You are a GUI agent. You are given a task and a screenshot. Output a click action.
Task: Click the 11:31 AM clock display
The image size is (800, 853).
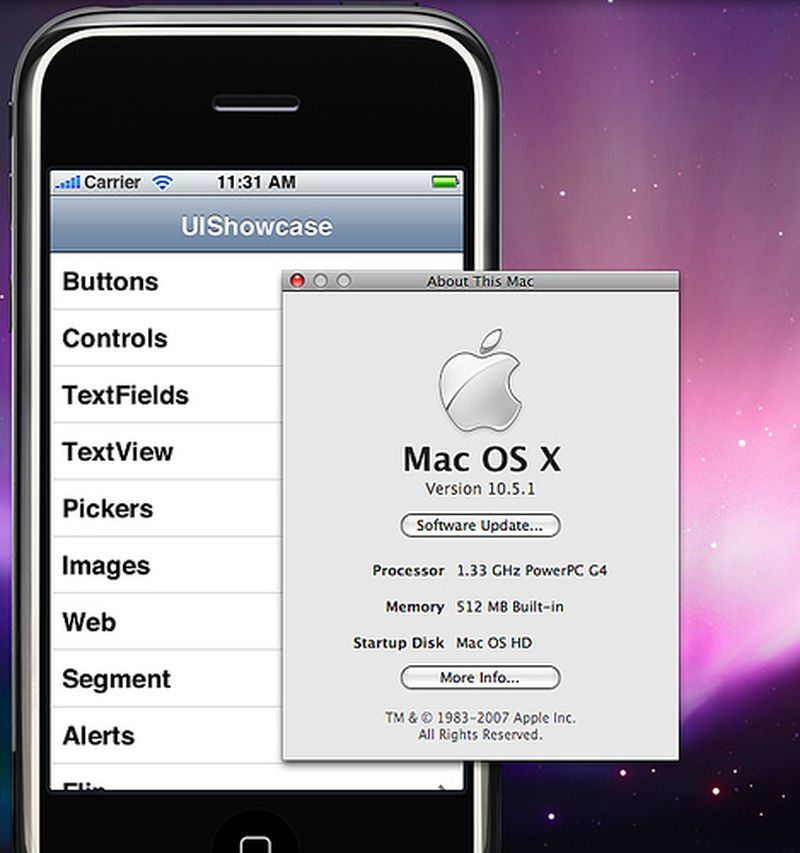point(256,182)
